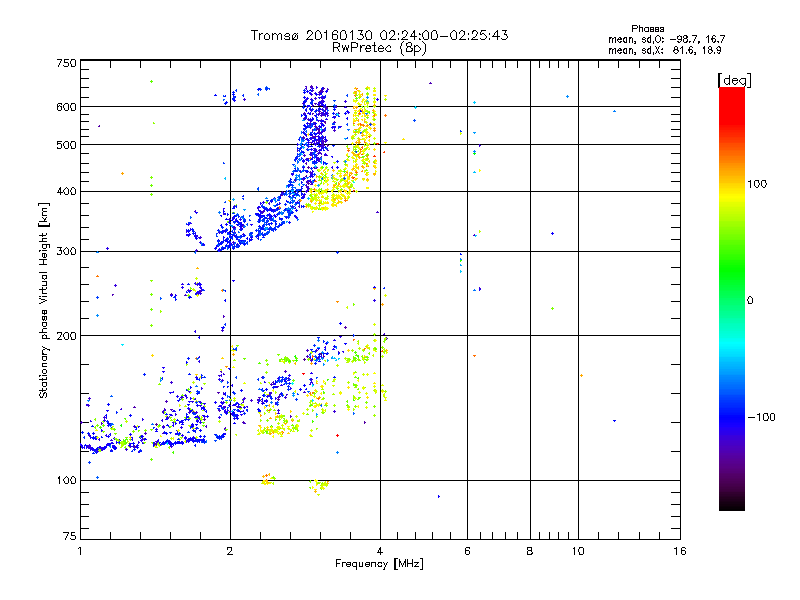Viewport: 800px width, 600px height.
Task: Click the y-axis tick label '600'
Action: 66,107
